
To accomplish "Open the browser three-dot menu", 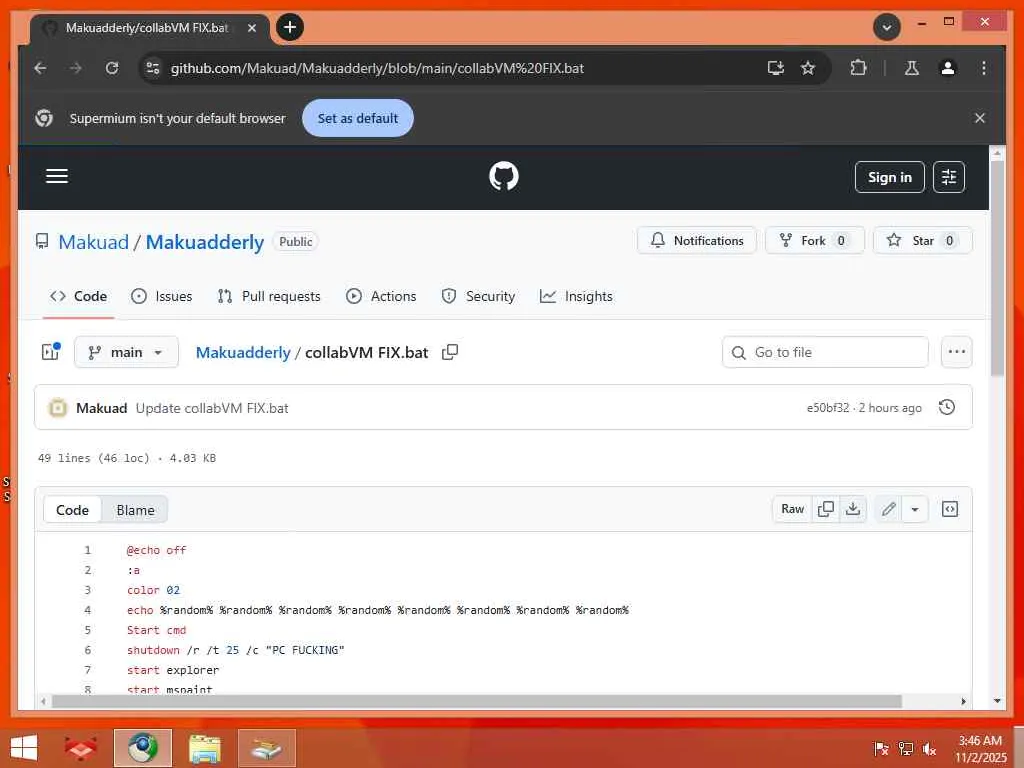I will [984, 68].
